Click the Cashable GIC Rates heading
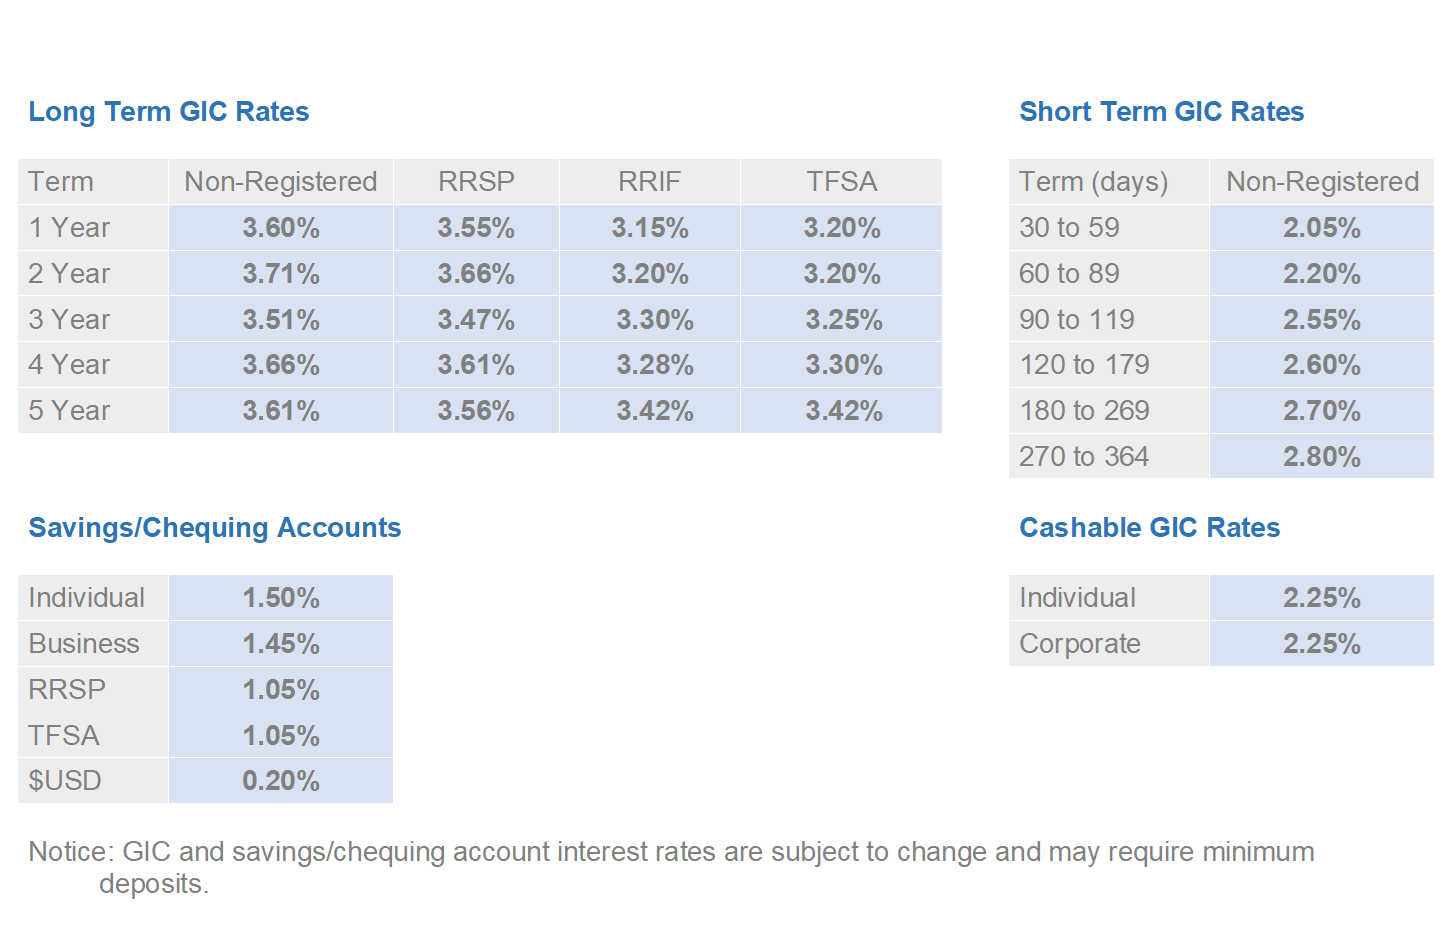Image resolution: width=1454 pixels, height=945 pixels. (1149, 528)
